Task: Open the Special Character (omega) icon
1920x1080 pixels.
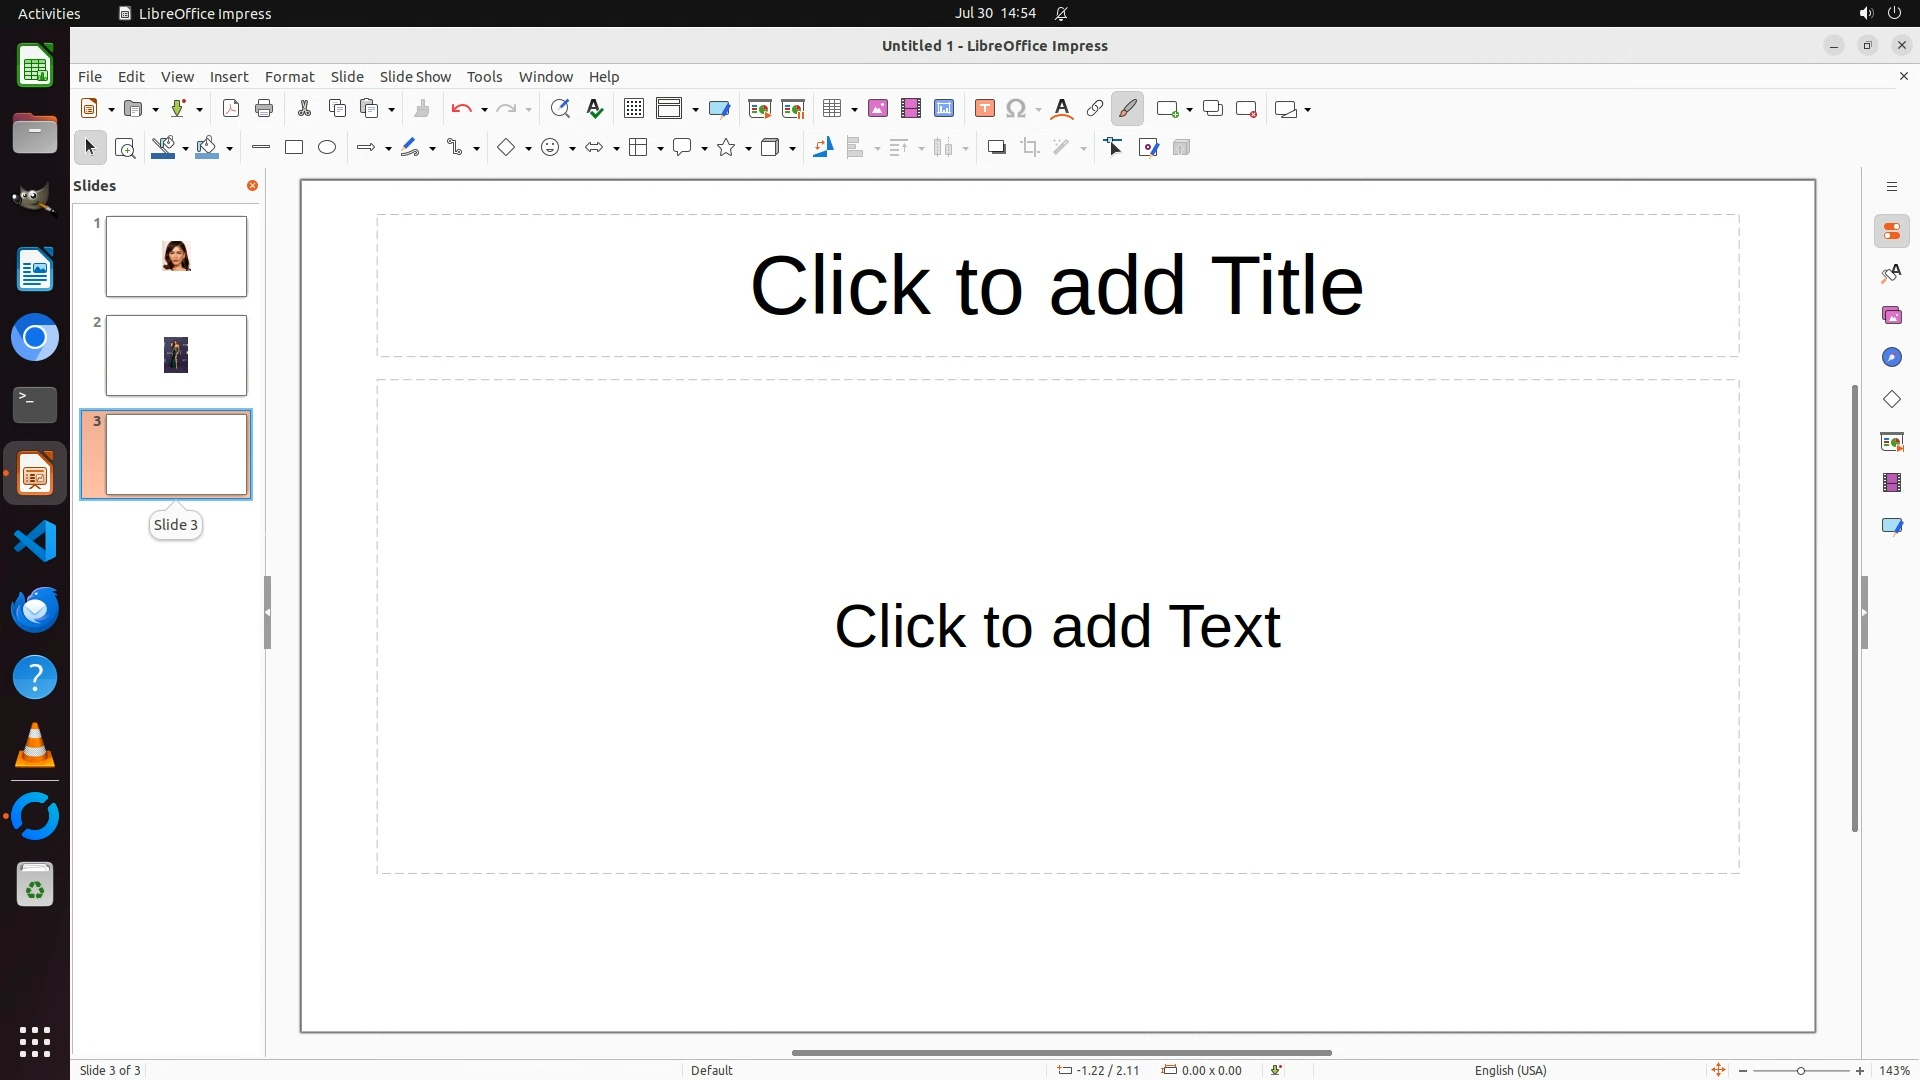Action: (x=1016, y=109)
